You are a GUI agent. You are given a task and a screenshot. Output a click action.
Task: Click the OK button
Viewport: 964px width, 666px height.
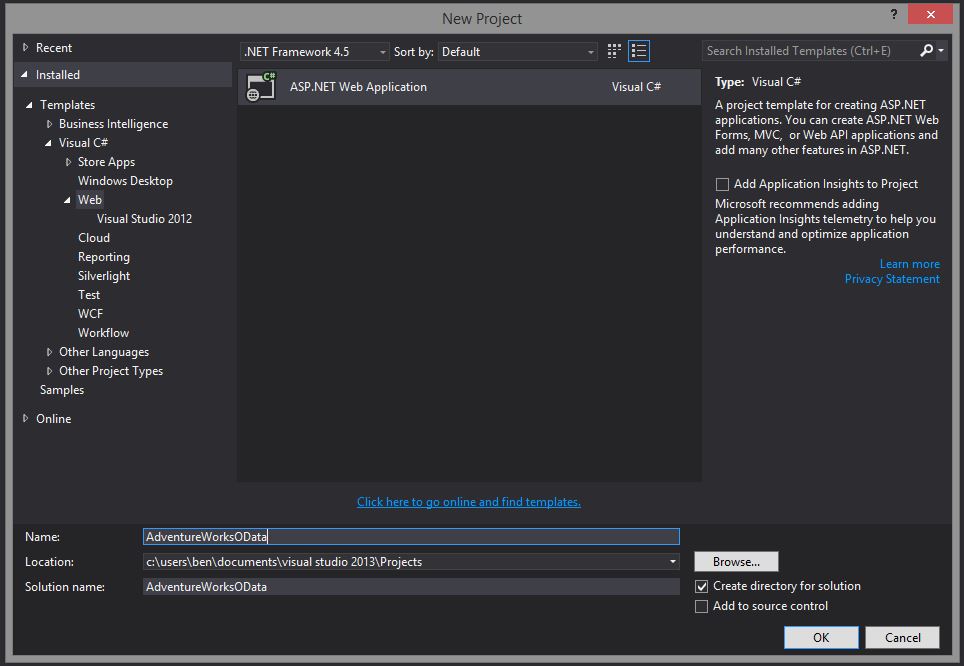(x=821, y=638)
